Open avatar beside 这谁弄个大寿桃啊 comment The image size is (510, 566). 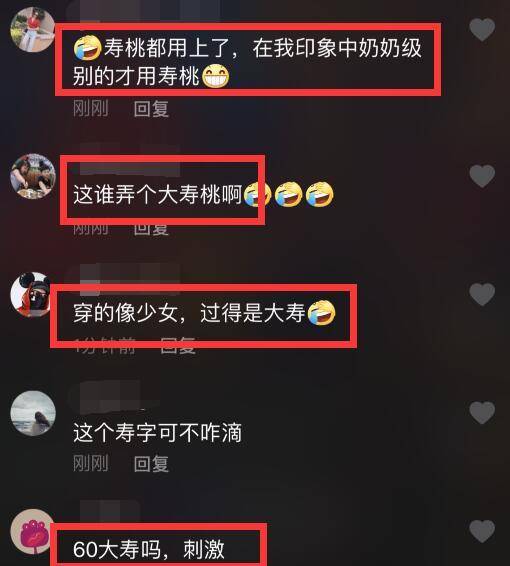pyautogui.click(x=33, y=176)
